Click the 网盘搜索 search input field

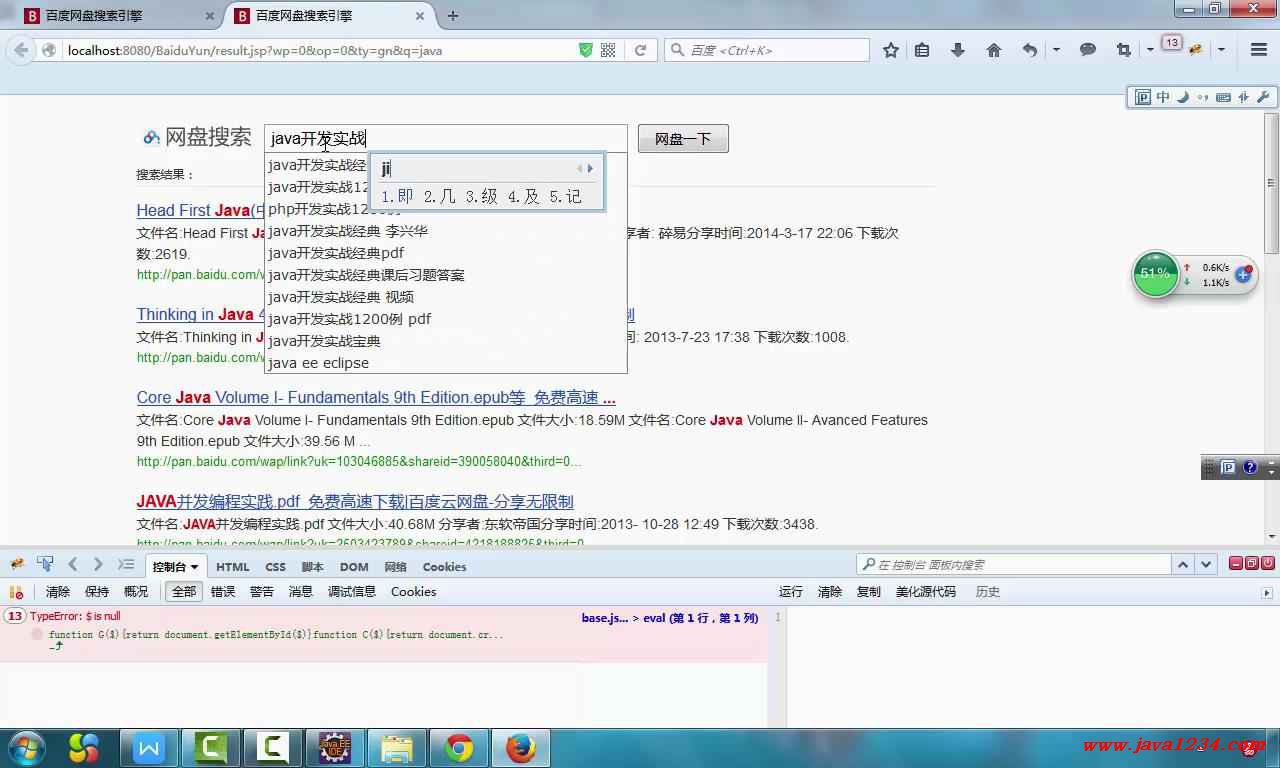point(446,139)
